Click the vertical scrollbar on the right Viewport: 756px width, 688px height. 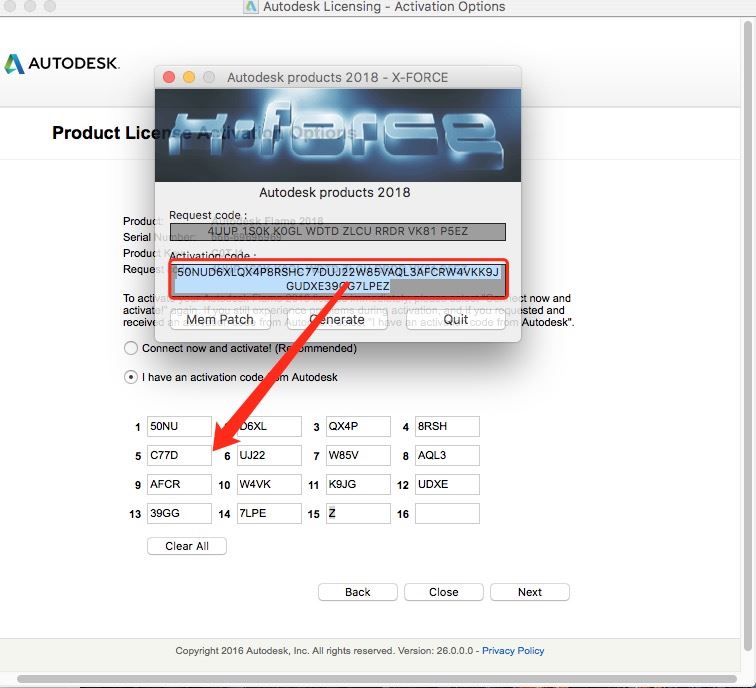click(748, 337)
